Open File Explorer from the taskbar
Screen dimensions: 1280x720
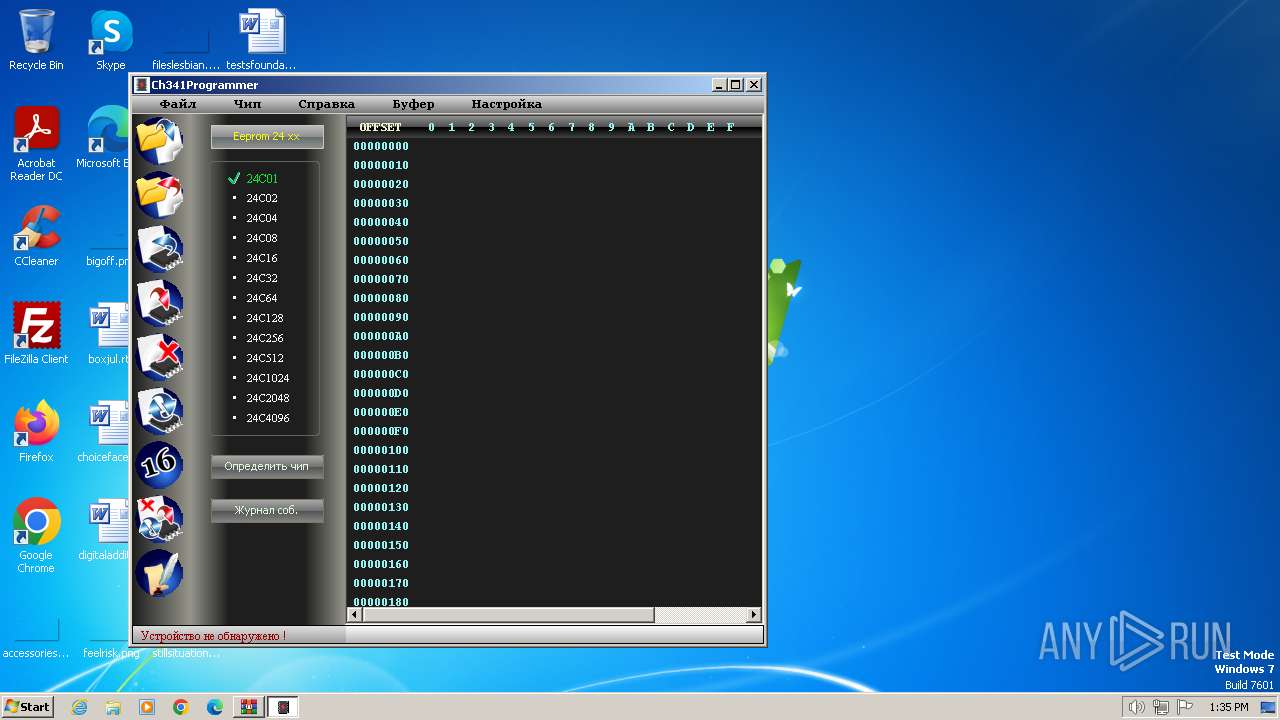(x=113, y=707)
